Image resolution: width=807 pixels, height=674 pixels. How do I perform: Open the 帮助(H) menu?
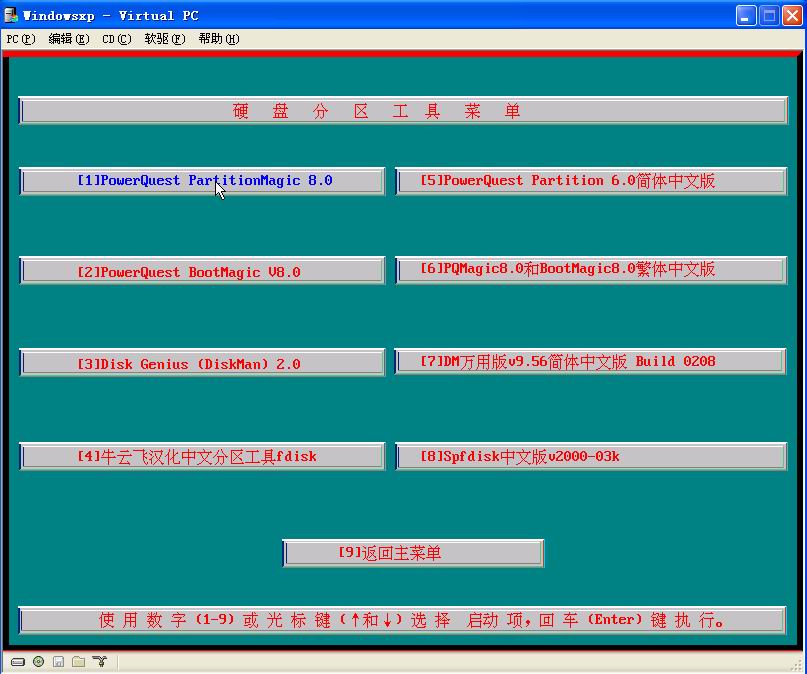tap(219, 39)
